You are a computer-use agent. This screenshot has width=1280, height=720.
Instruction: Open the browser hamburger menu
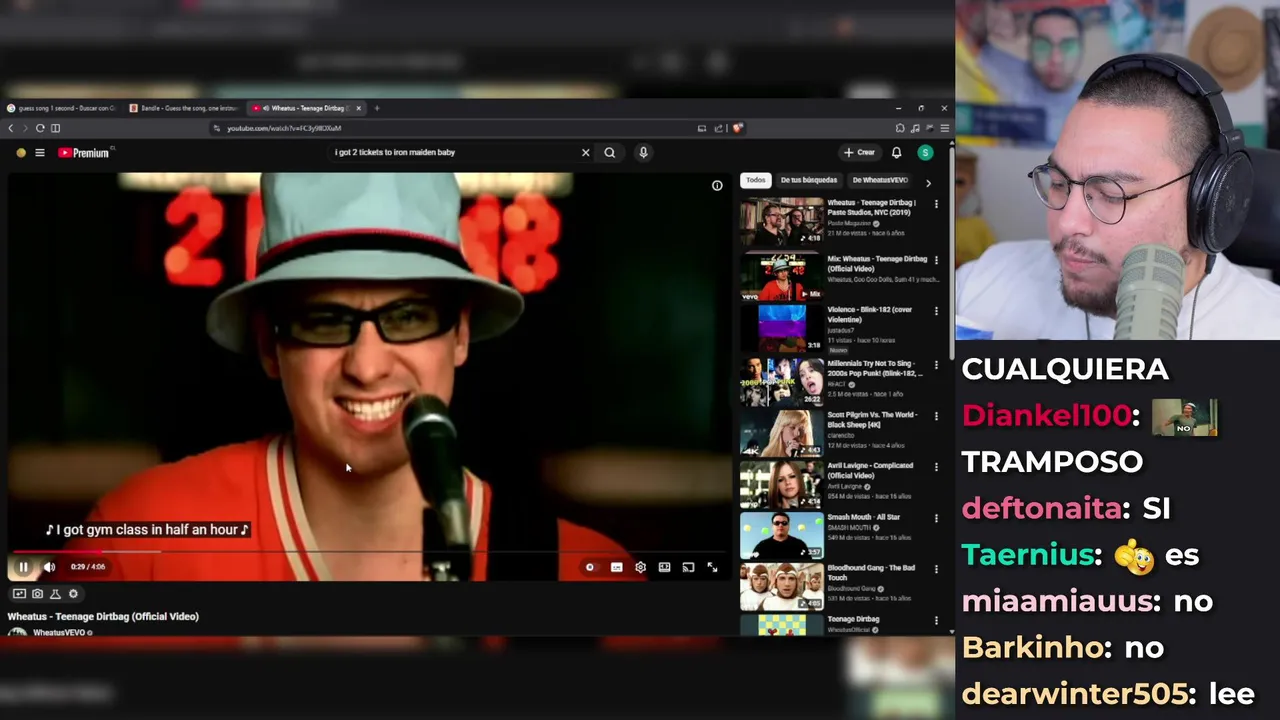click(944, 128)
